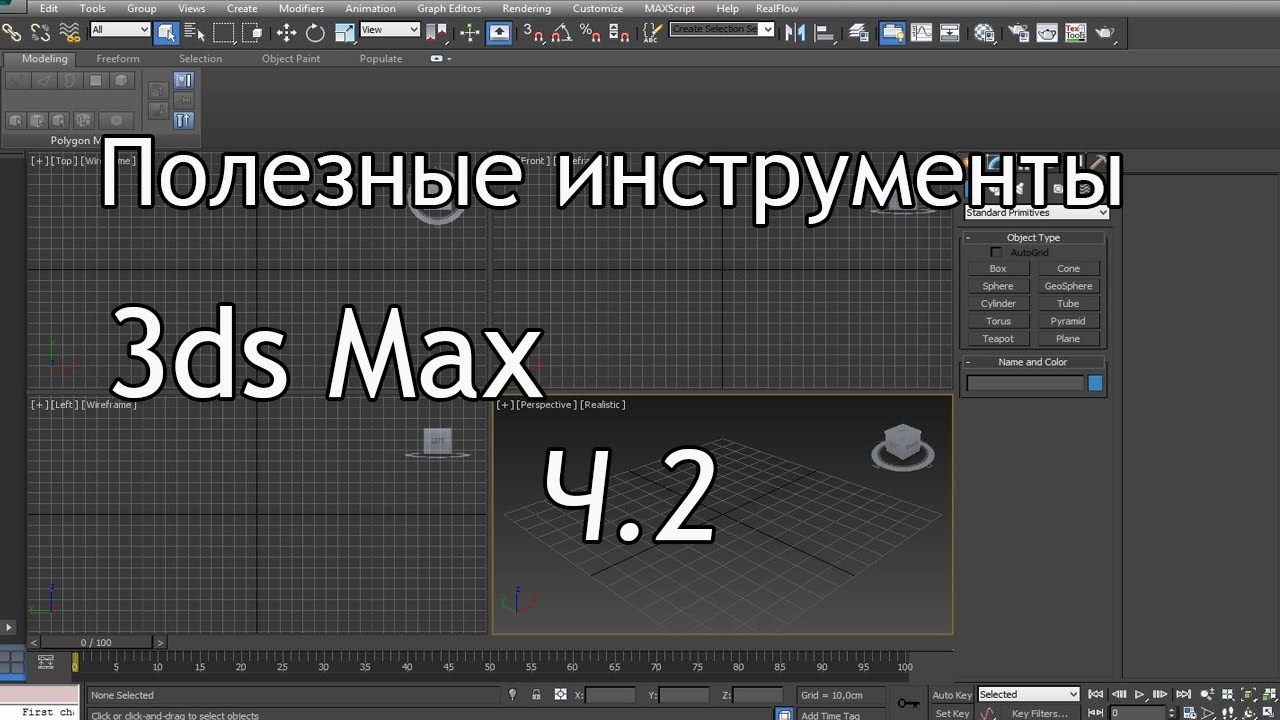The width and height of the screenshot is (1280, 720).
Task: Toggle Keyboard Shortcut Override button
Action: (x=500, y=32)
